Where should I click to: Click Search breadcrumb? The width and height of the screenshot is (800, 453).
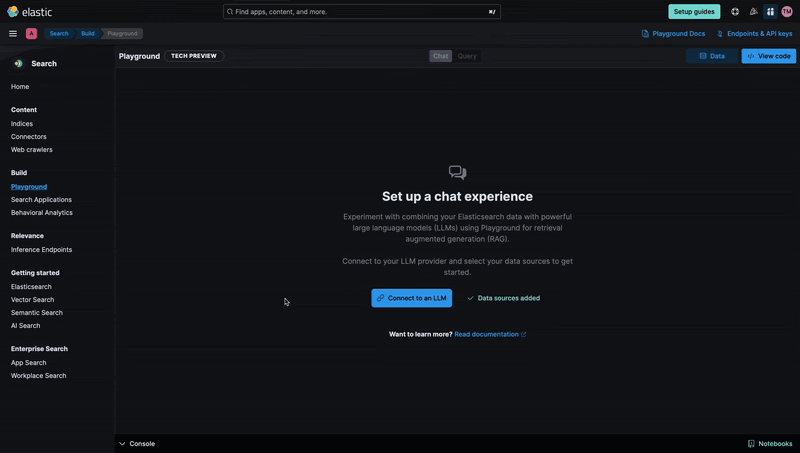pyautogui.click(x=59, y=34)
